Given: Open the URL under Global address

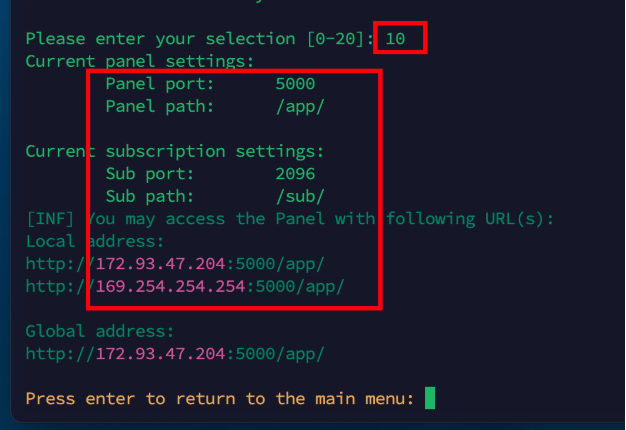Looking at the screenshot, I should pyautogui.click(x=175, y=353).
